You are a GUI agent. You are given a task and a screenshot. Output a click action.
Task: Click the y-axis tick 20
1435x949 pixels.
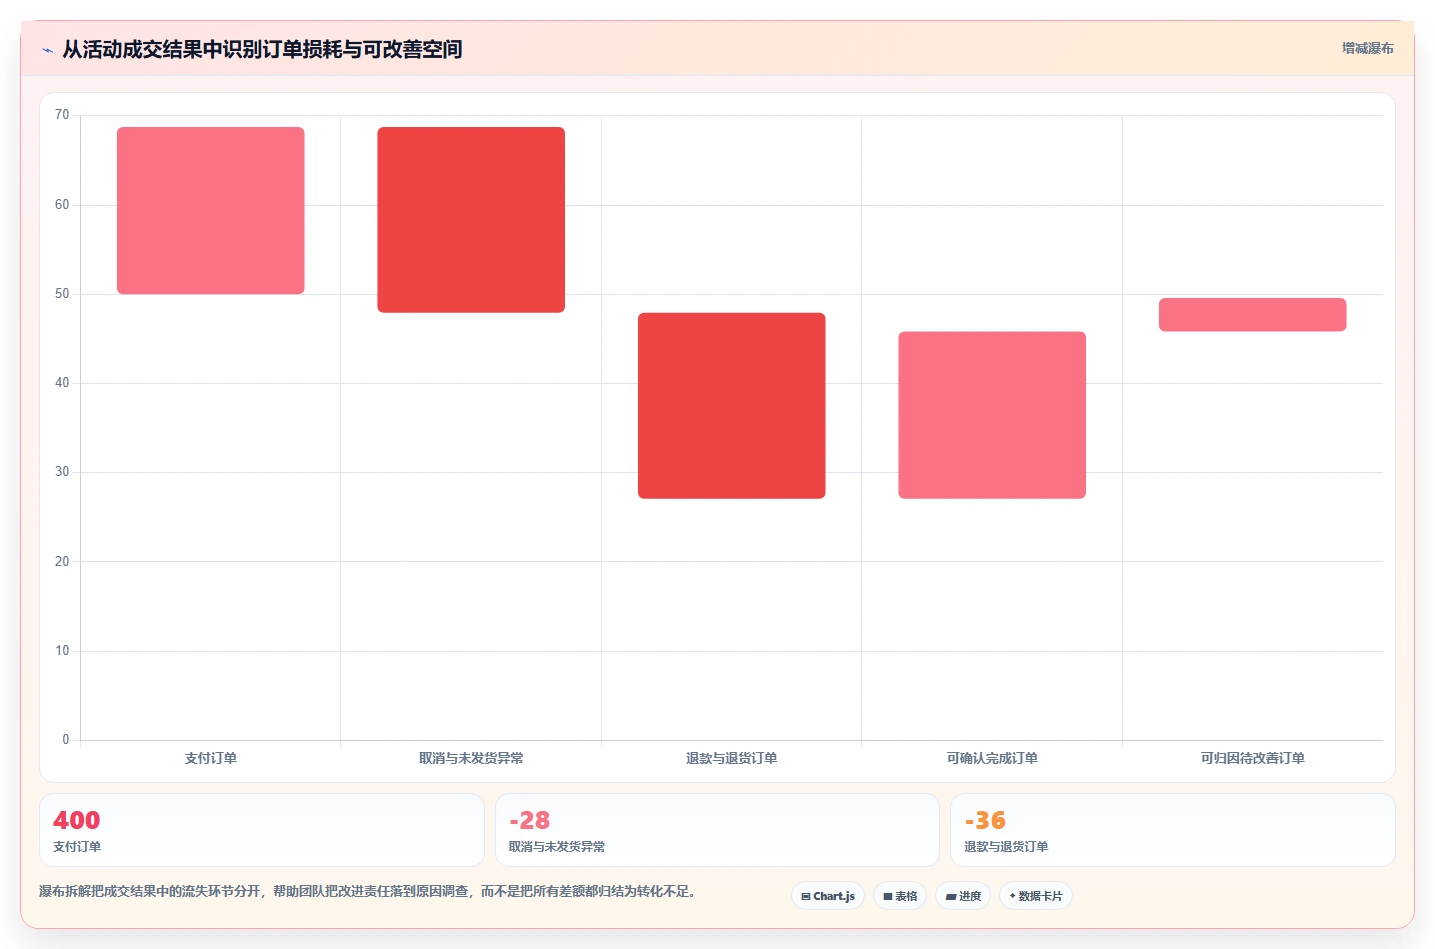62,562
